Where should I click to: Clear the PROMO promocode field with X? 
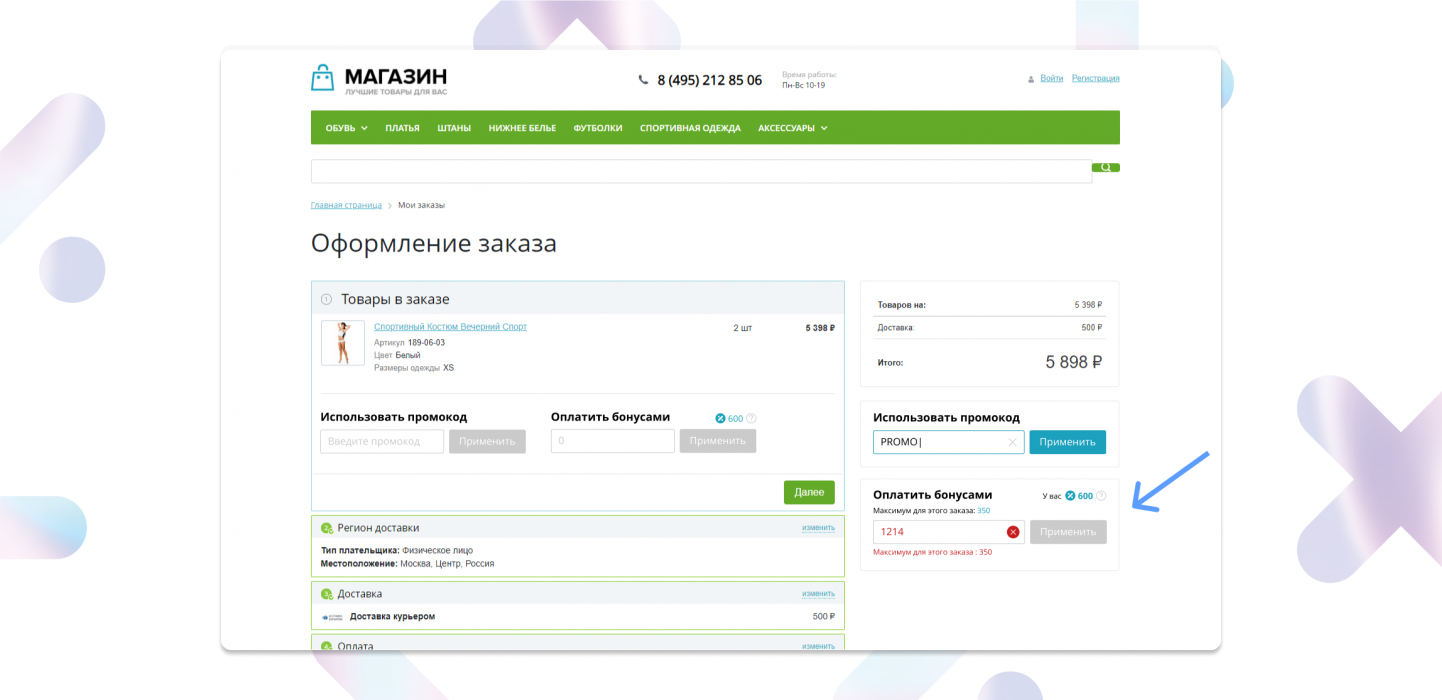click(x=1012, y=442)
